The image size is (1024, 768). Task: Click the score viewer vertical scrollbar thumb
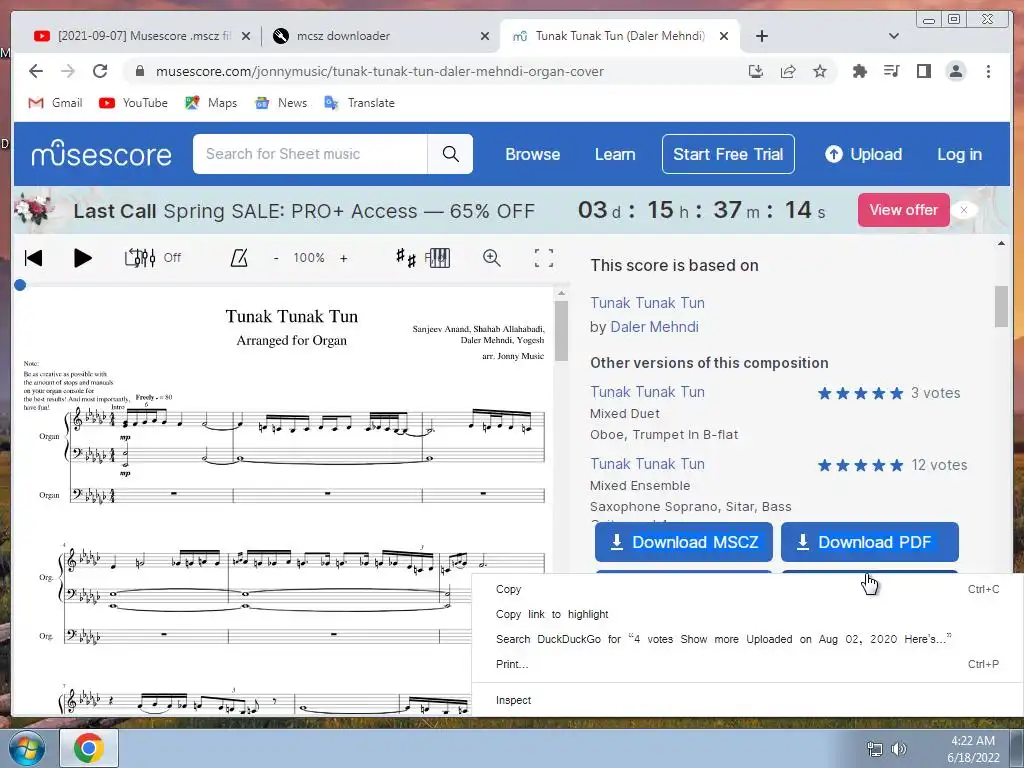point(561,331)
